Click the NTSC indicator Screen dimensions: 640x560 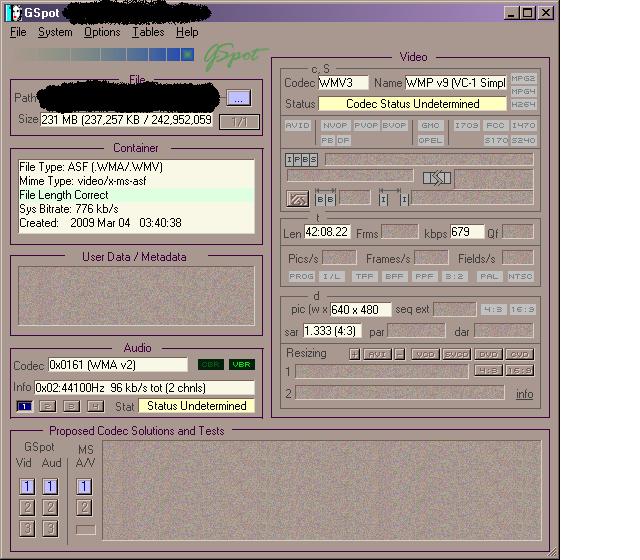click(520, 276)
